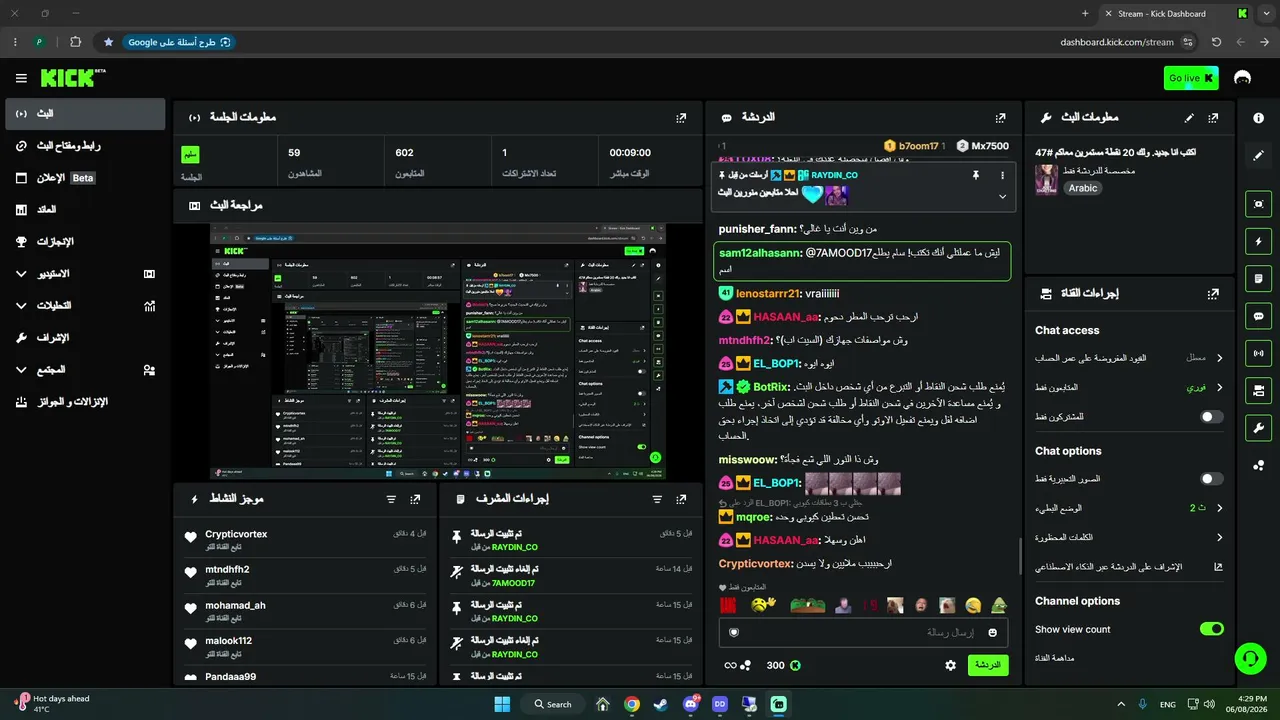Collapse the pinned message with its chevron

tap(1002, 196)
